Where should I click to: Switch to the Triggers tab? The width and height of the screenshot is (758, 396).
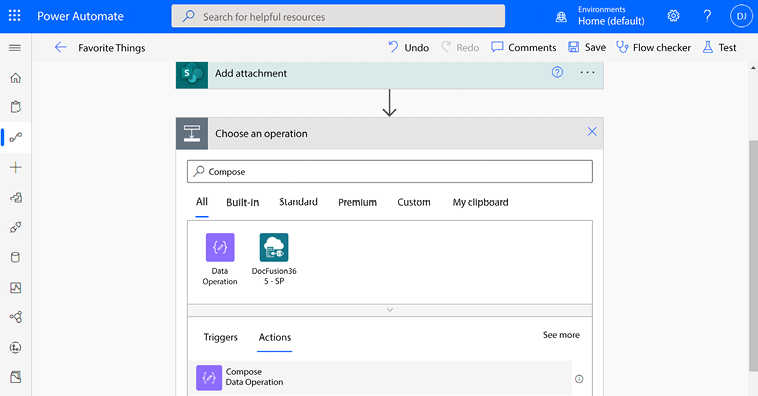220,337
